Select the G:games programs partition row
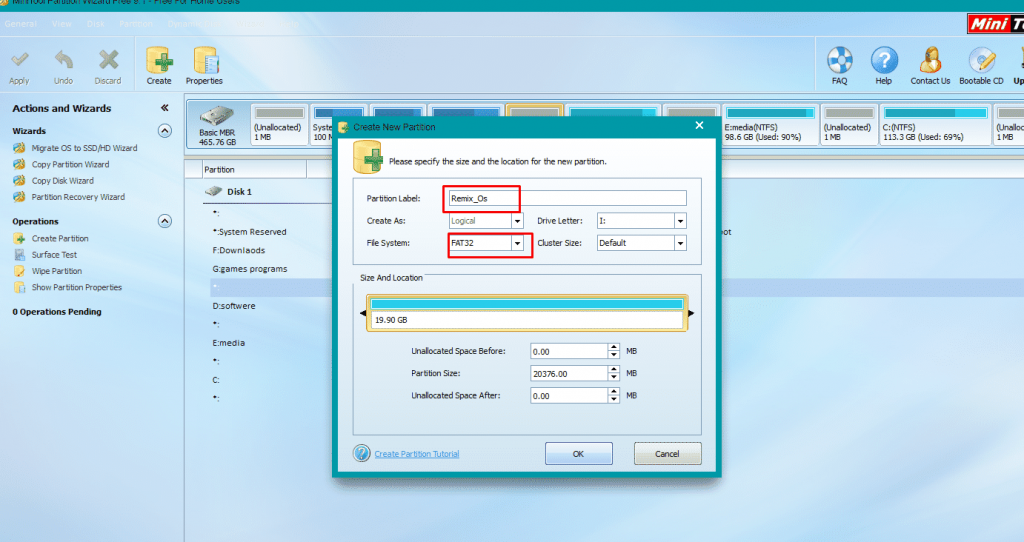1024x542 pixels. pos(249,269)
